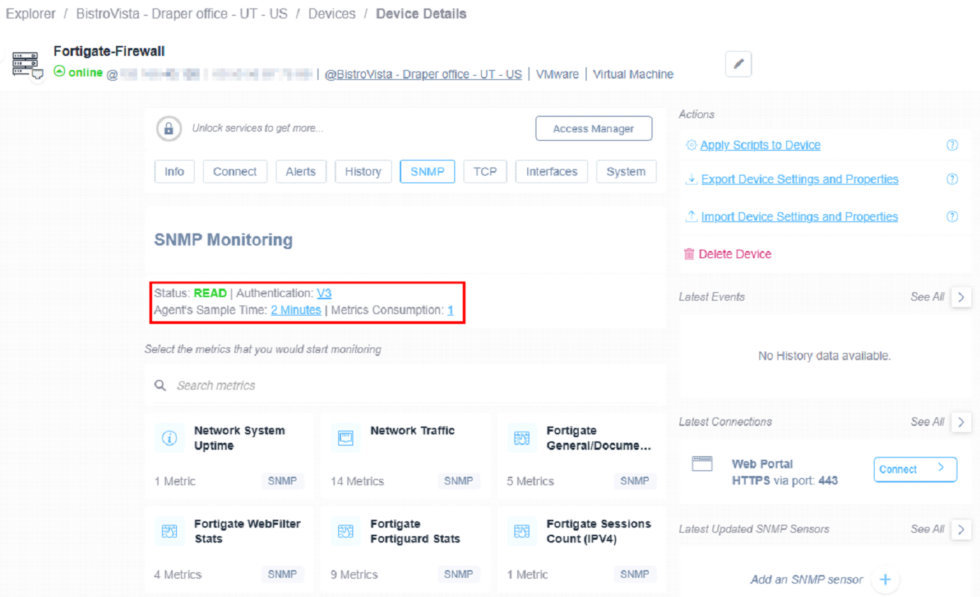Viewport: 980px width, 597px height.
Task: Click the pencil edit device icon
Action: 738,64
